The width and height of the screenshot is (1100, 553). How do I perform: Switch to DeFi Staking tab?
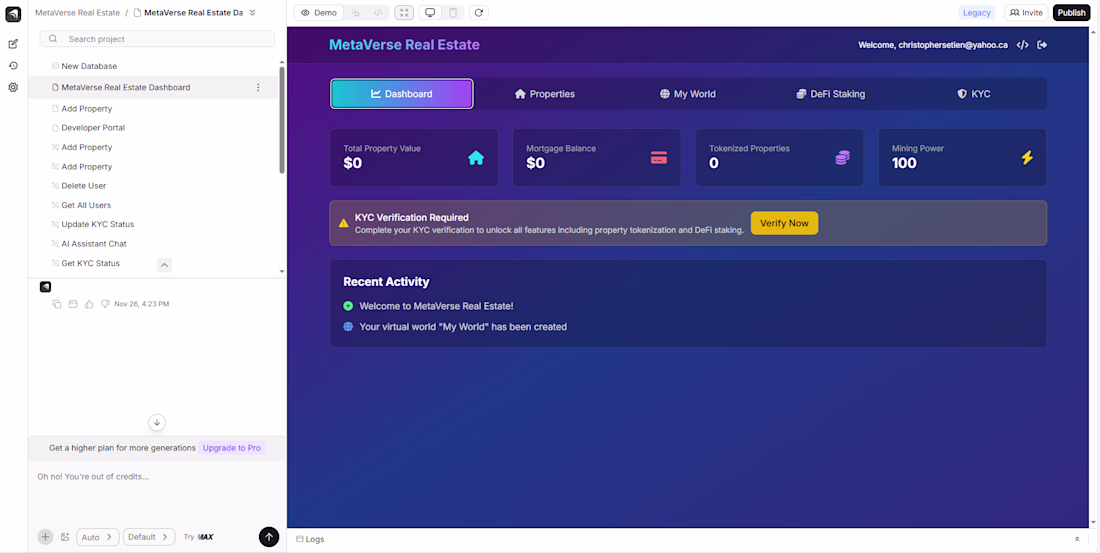[831, 94]
